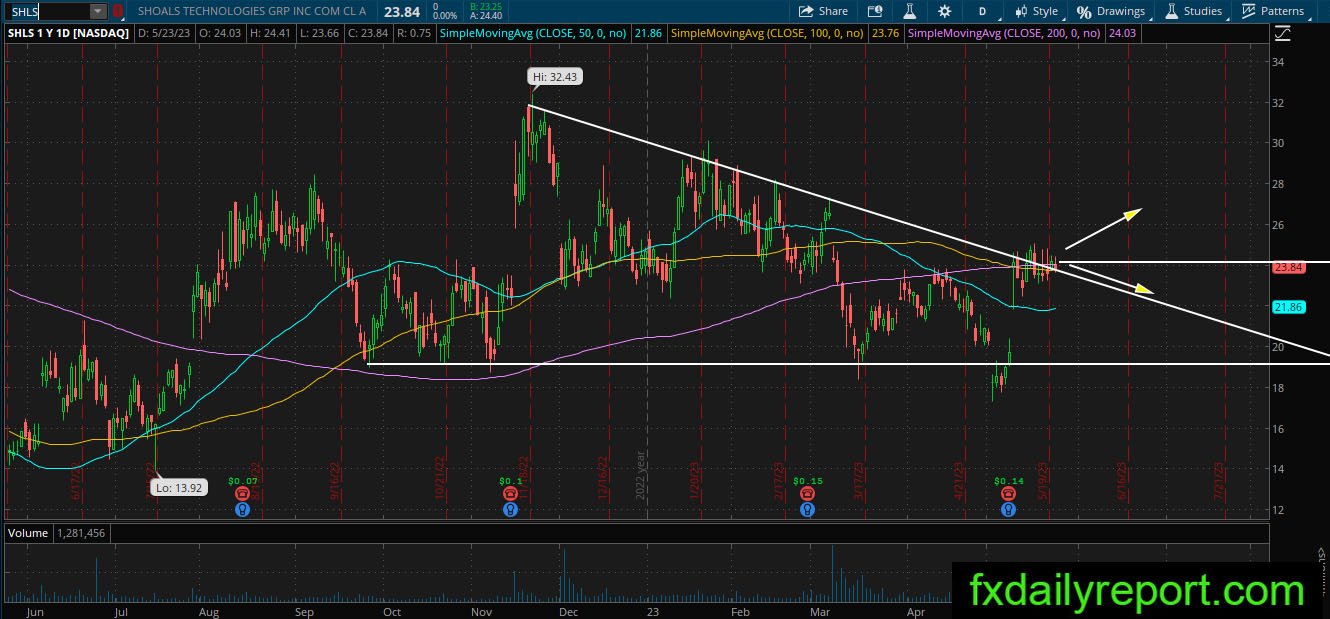Click the red 23.84 last price bubble
This screenshot has height=619, width=1330.
coord(1287,268)
